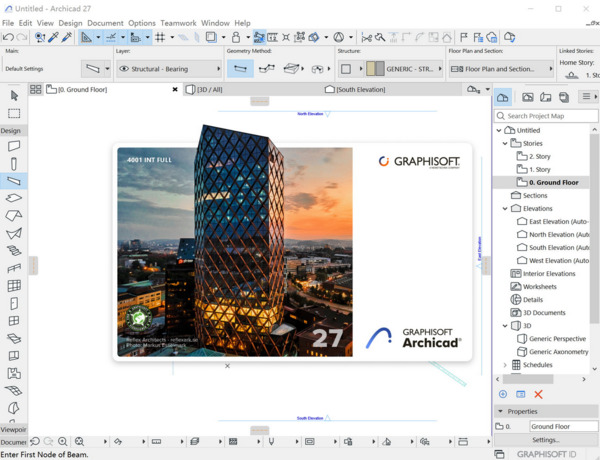The height and width of the screenshot is (460, 600).
Task: Select the Window tool in toolbox
Action: 14,321
